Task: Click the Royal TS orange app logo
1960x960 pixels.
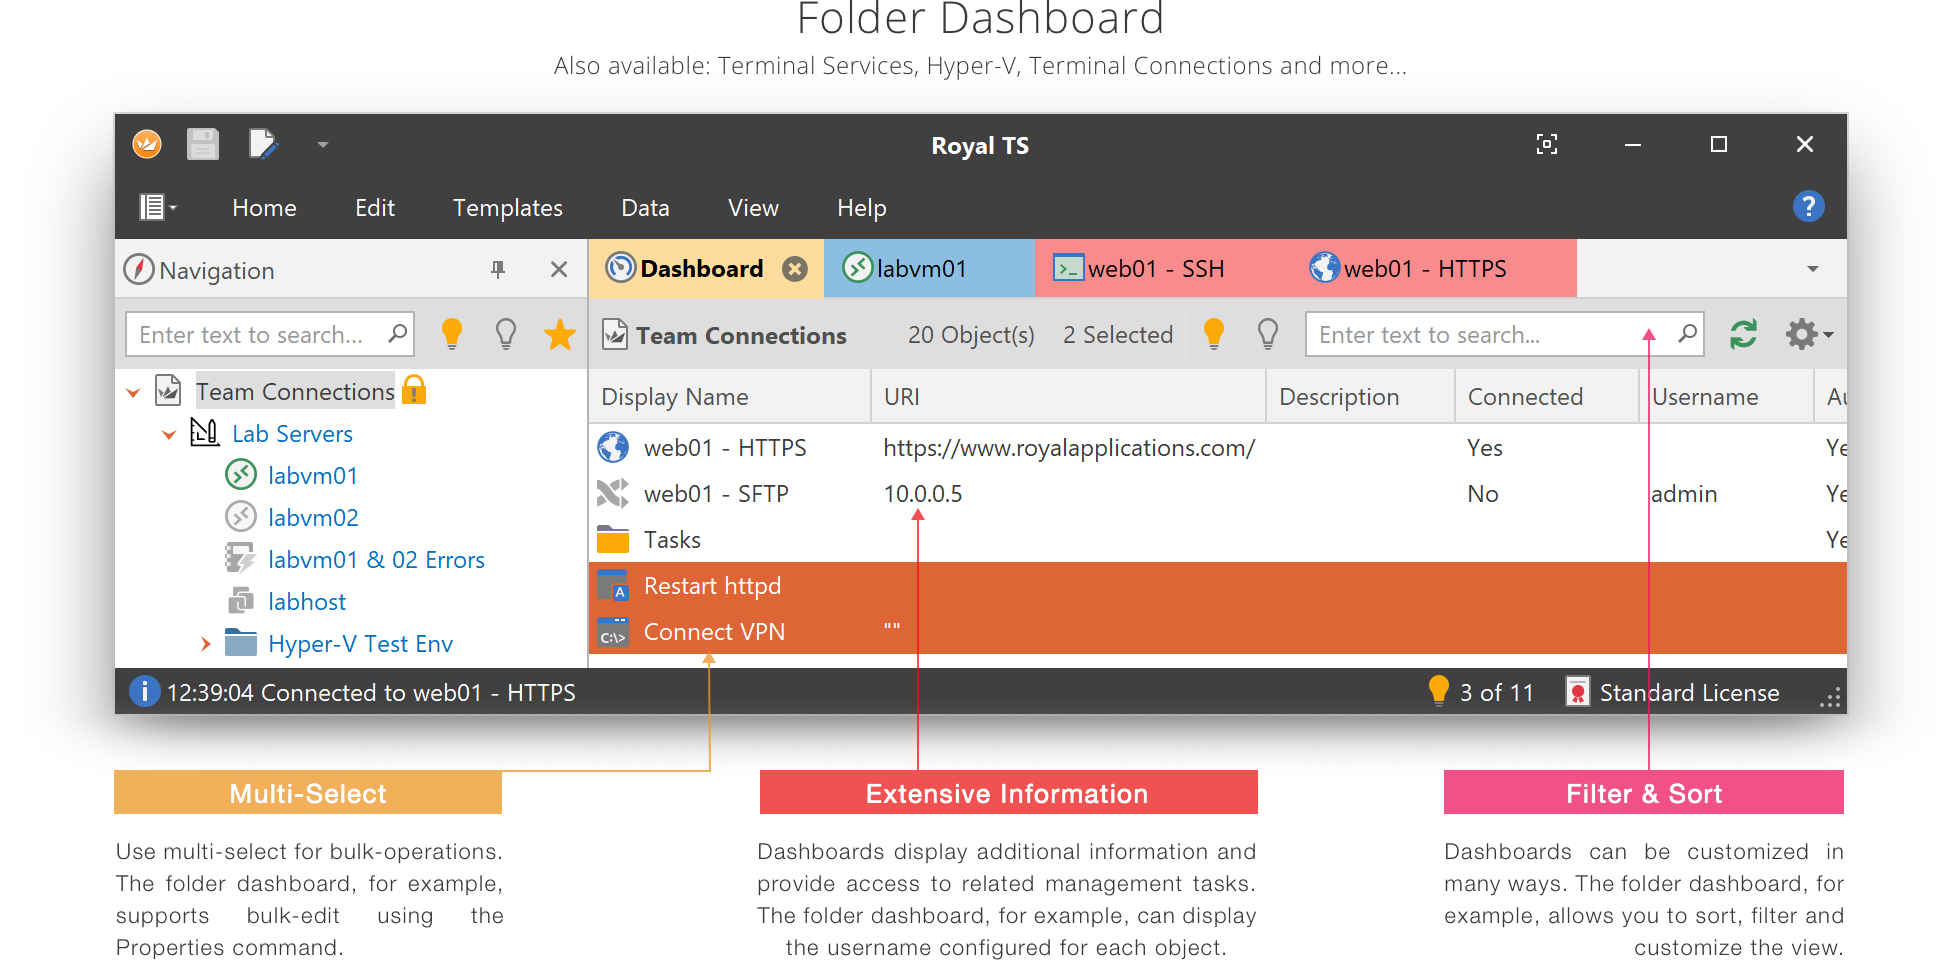Action: click(147, 145)
